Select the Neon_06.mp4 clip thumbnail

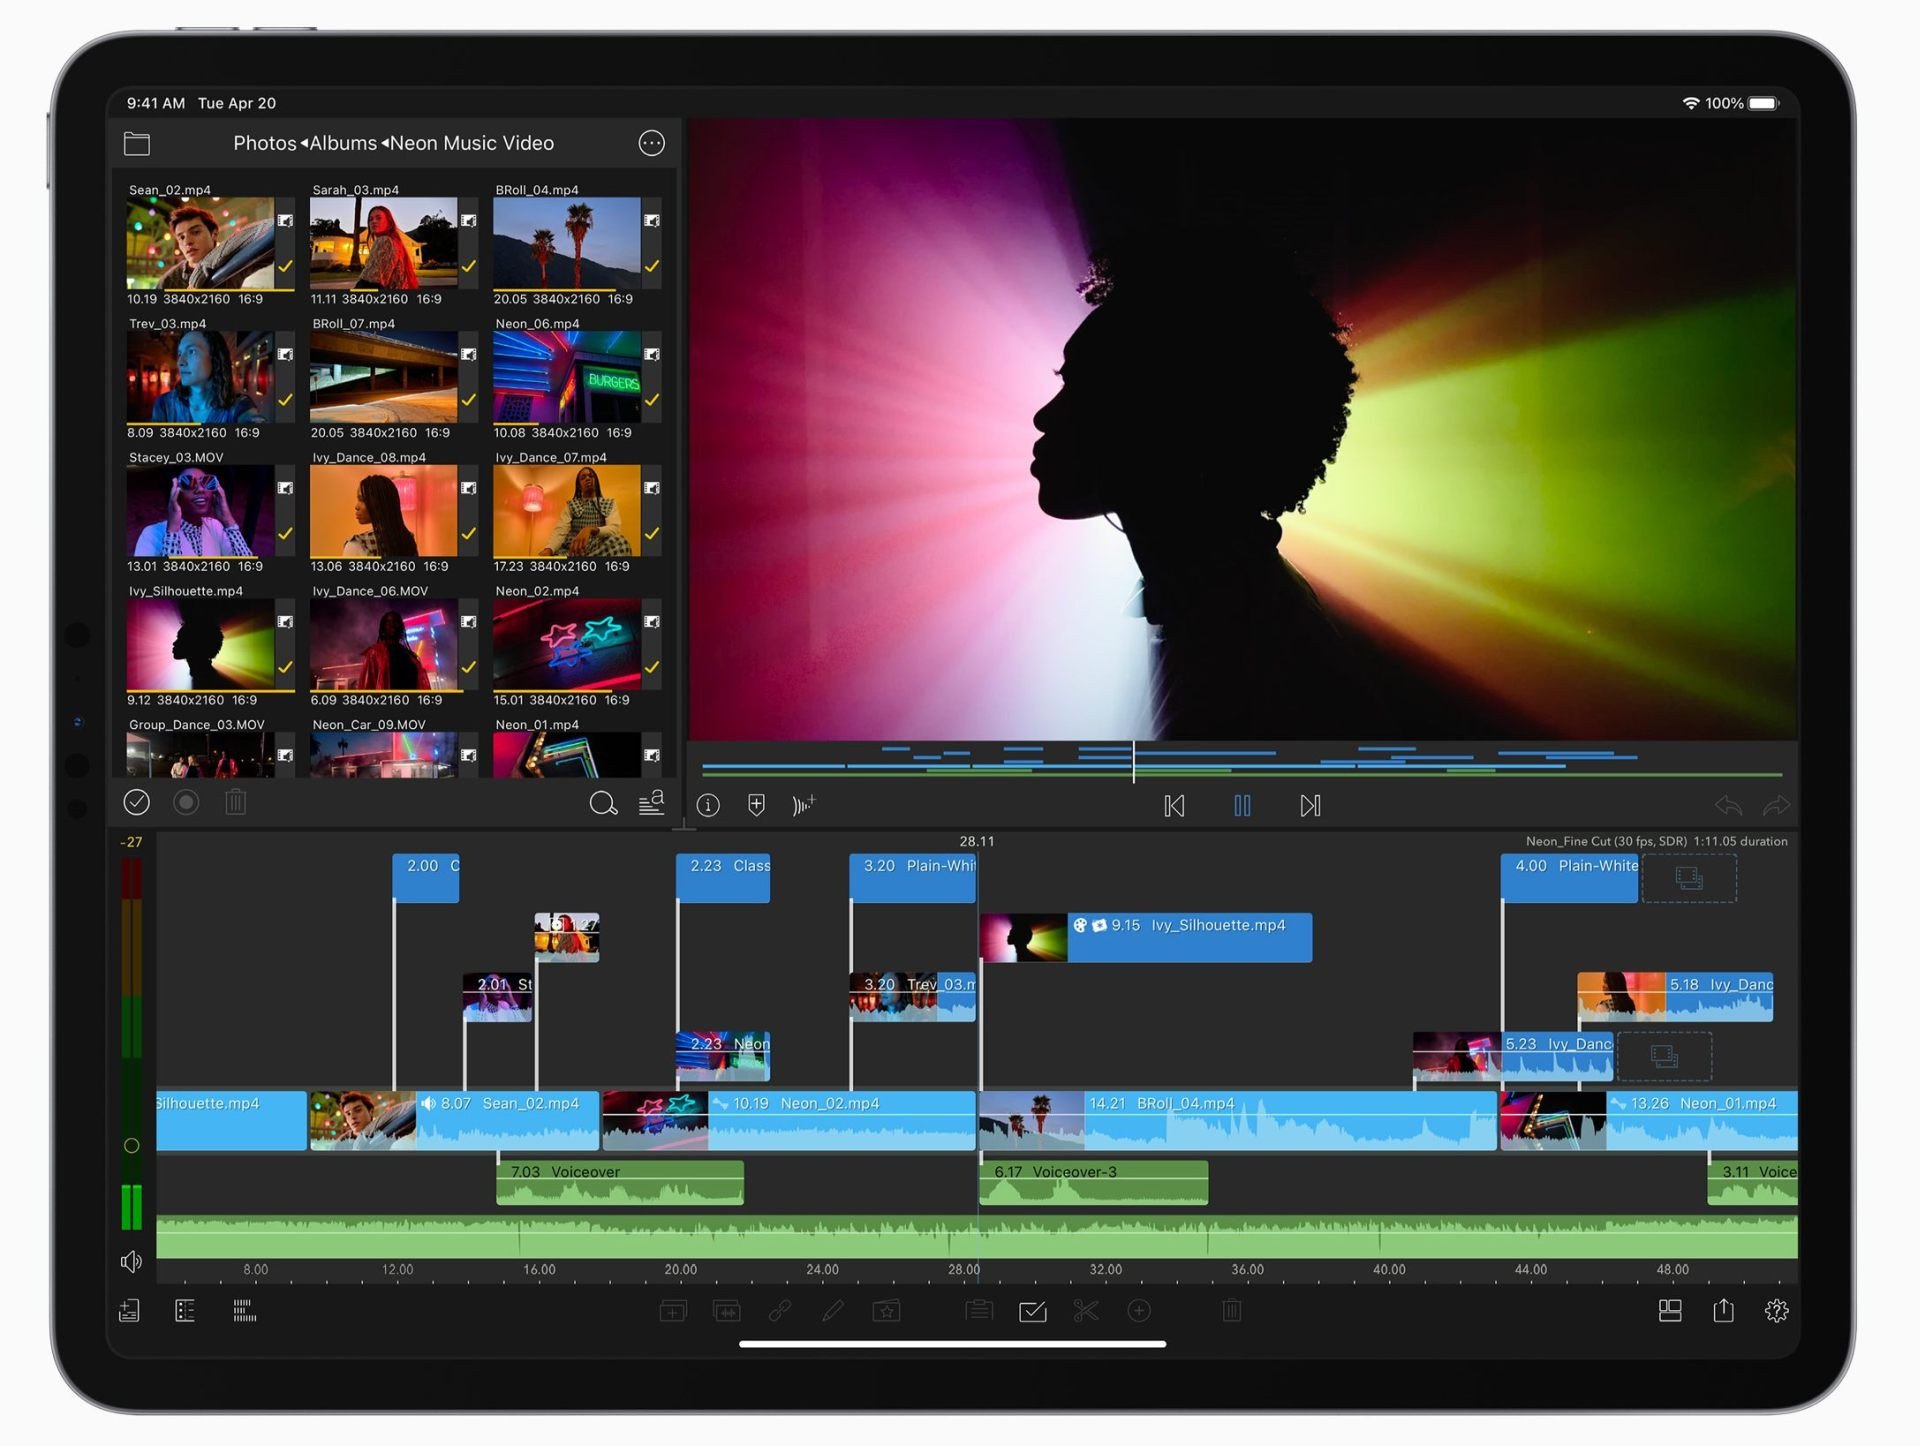pyautogui.click(x=566, y=377)
